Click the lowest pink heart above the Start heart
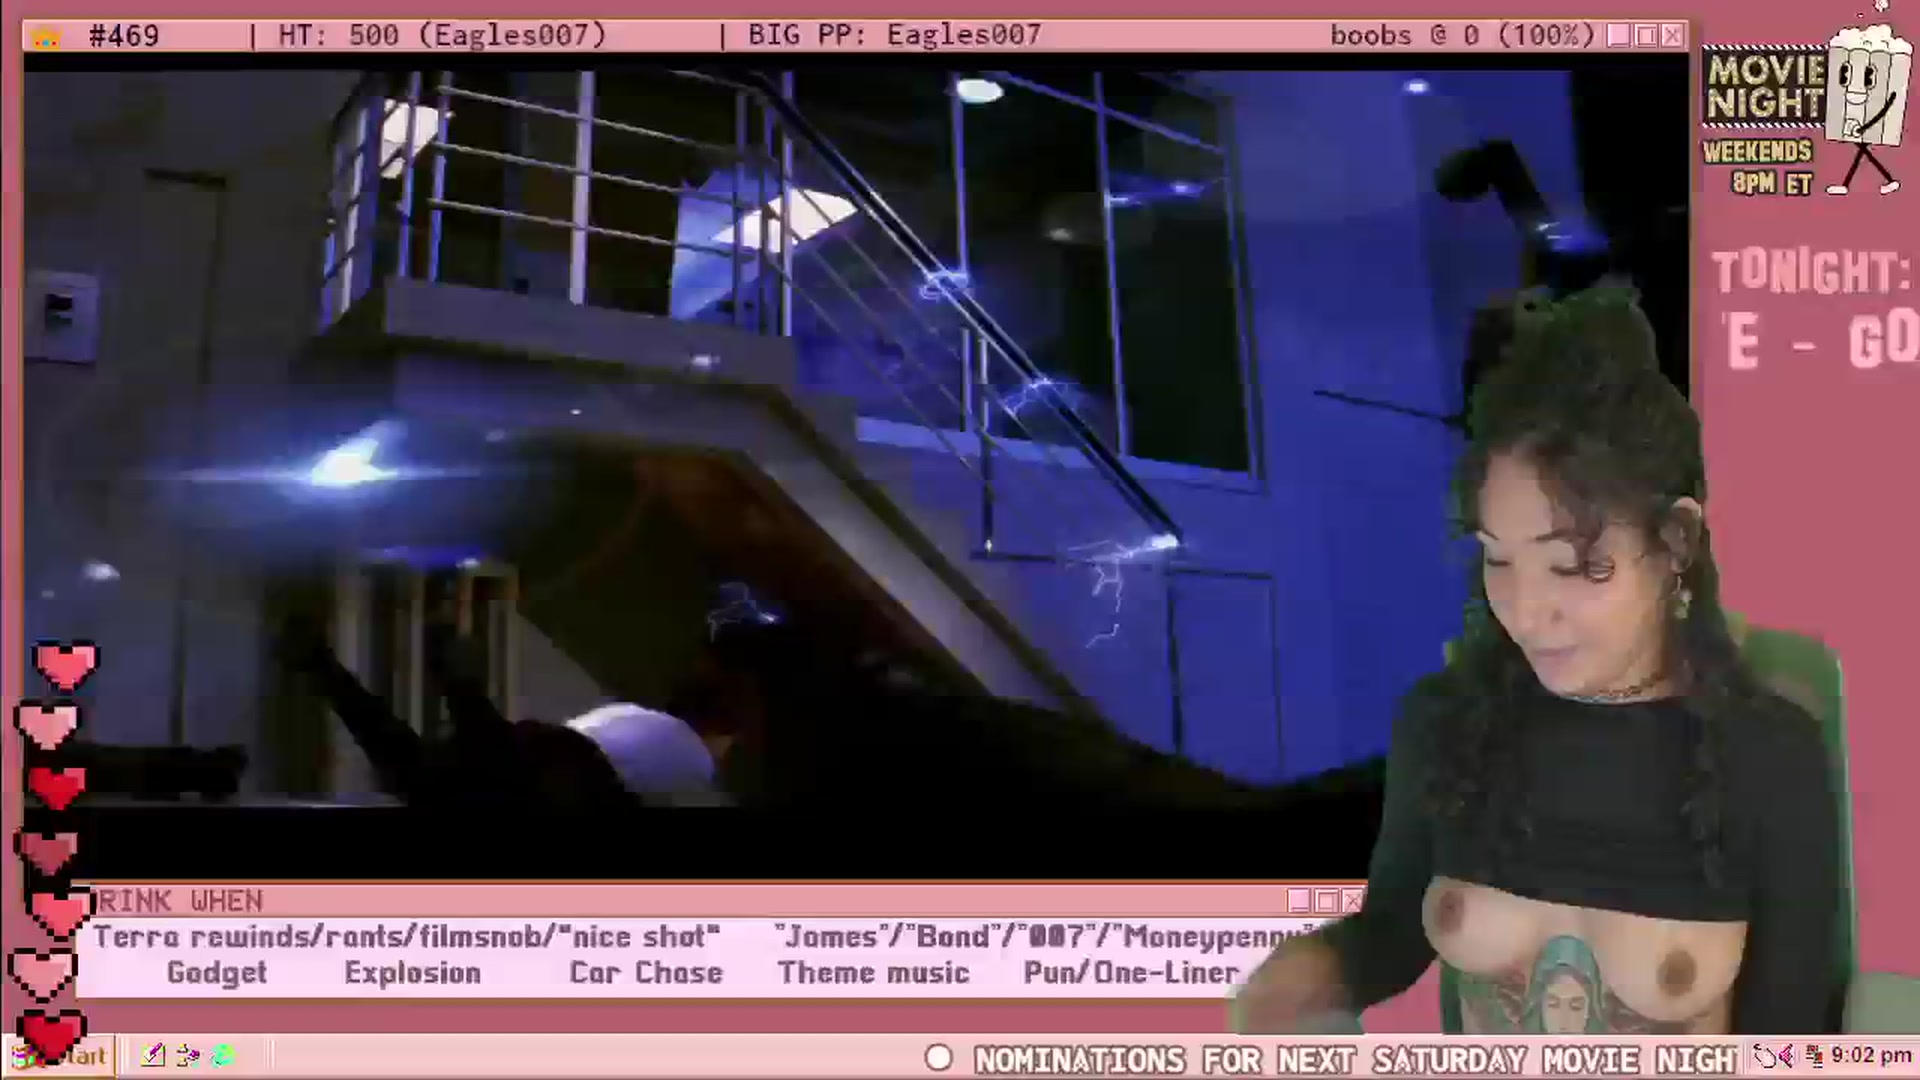The width and height of the screenshot is (1920, 1080). [42, 975]
